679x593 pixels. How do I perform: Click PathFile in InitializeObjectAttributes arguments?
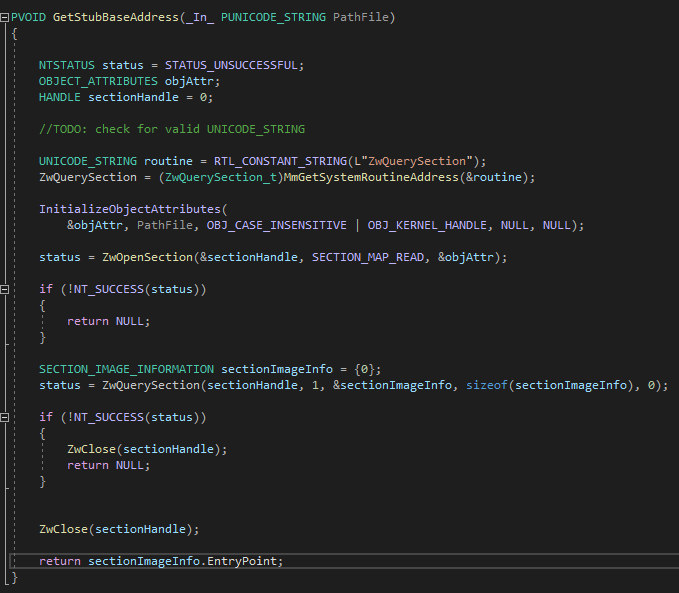point(165,226)
